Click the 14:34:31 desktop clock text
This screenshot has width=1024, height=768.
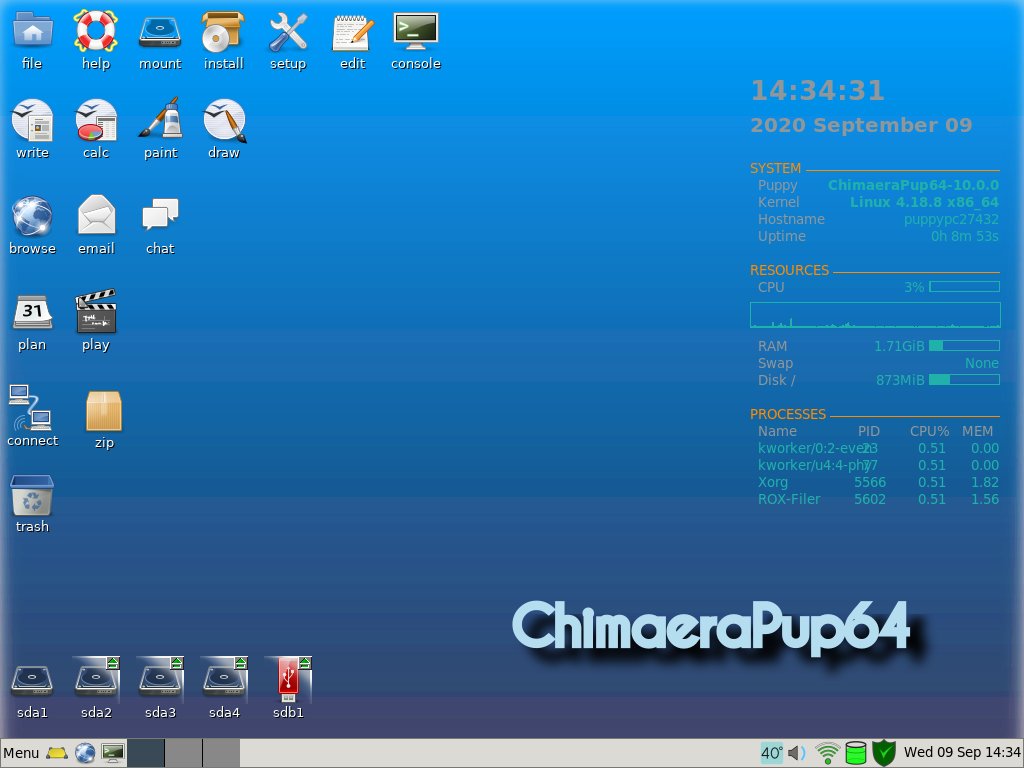[818, 90]
